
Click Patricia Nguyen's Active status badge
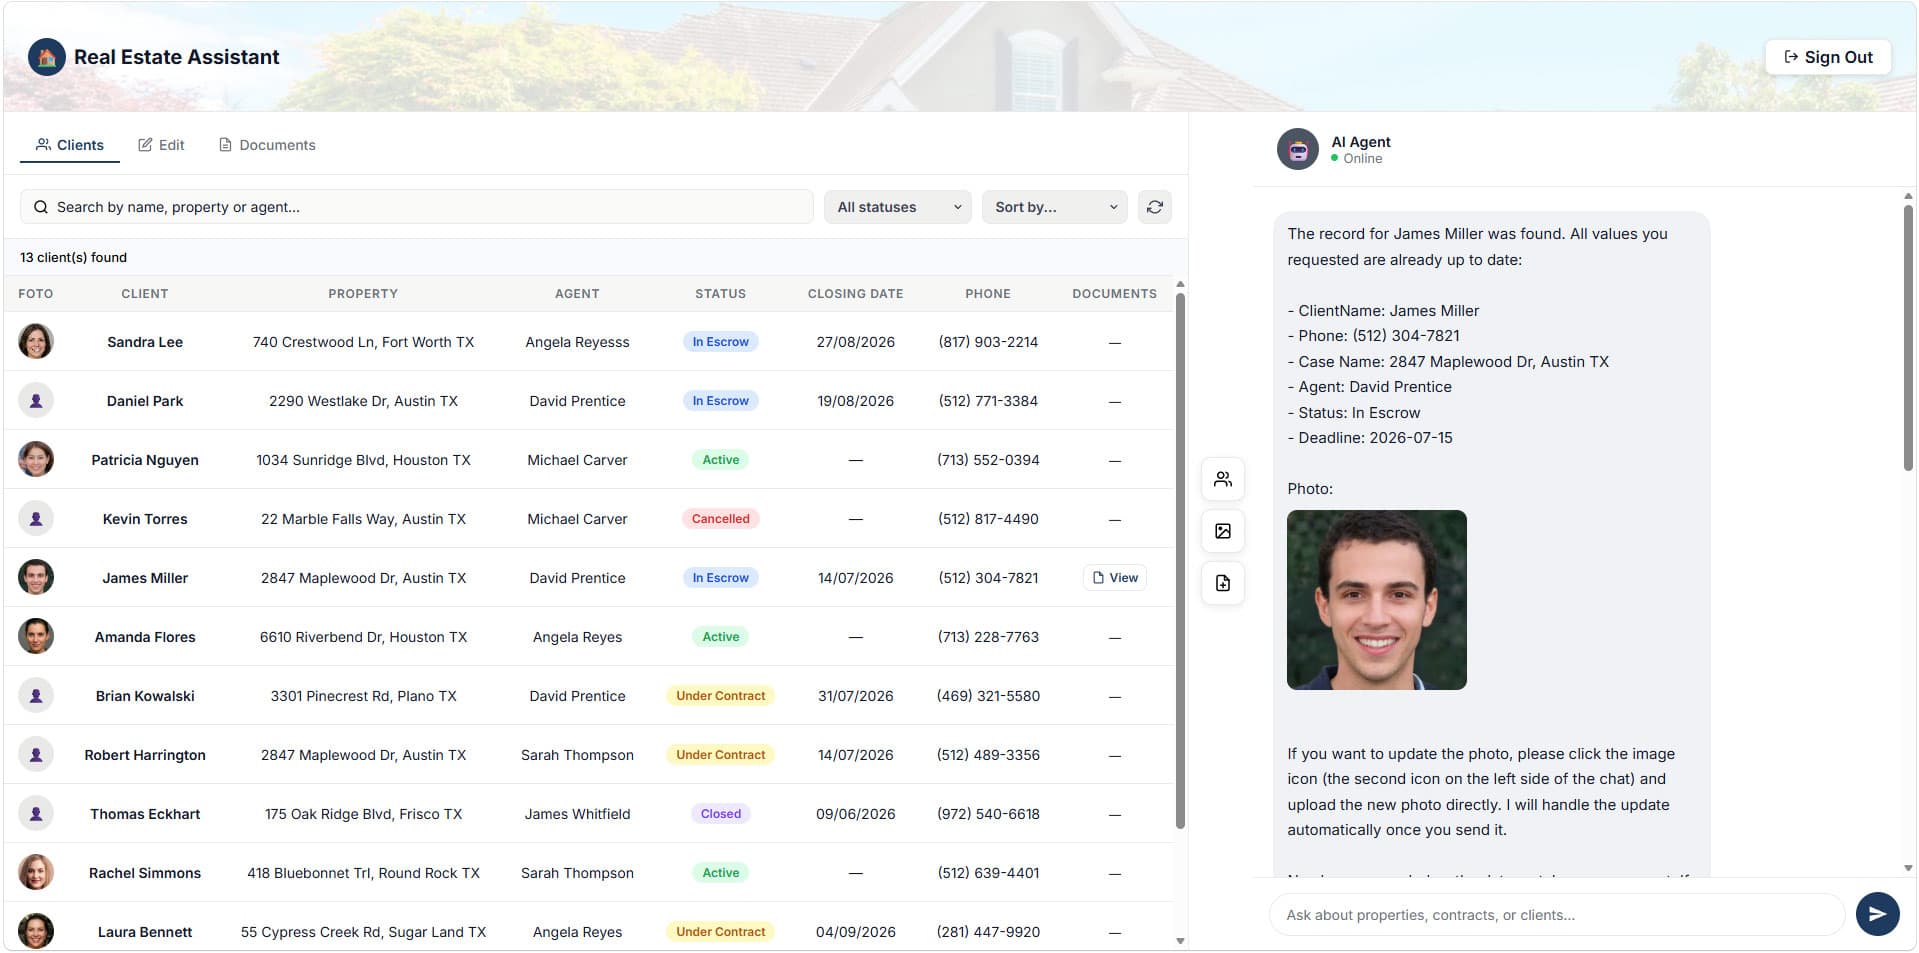point(720,459)
